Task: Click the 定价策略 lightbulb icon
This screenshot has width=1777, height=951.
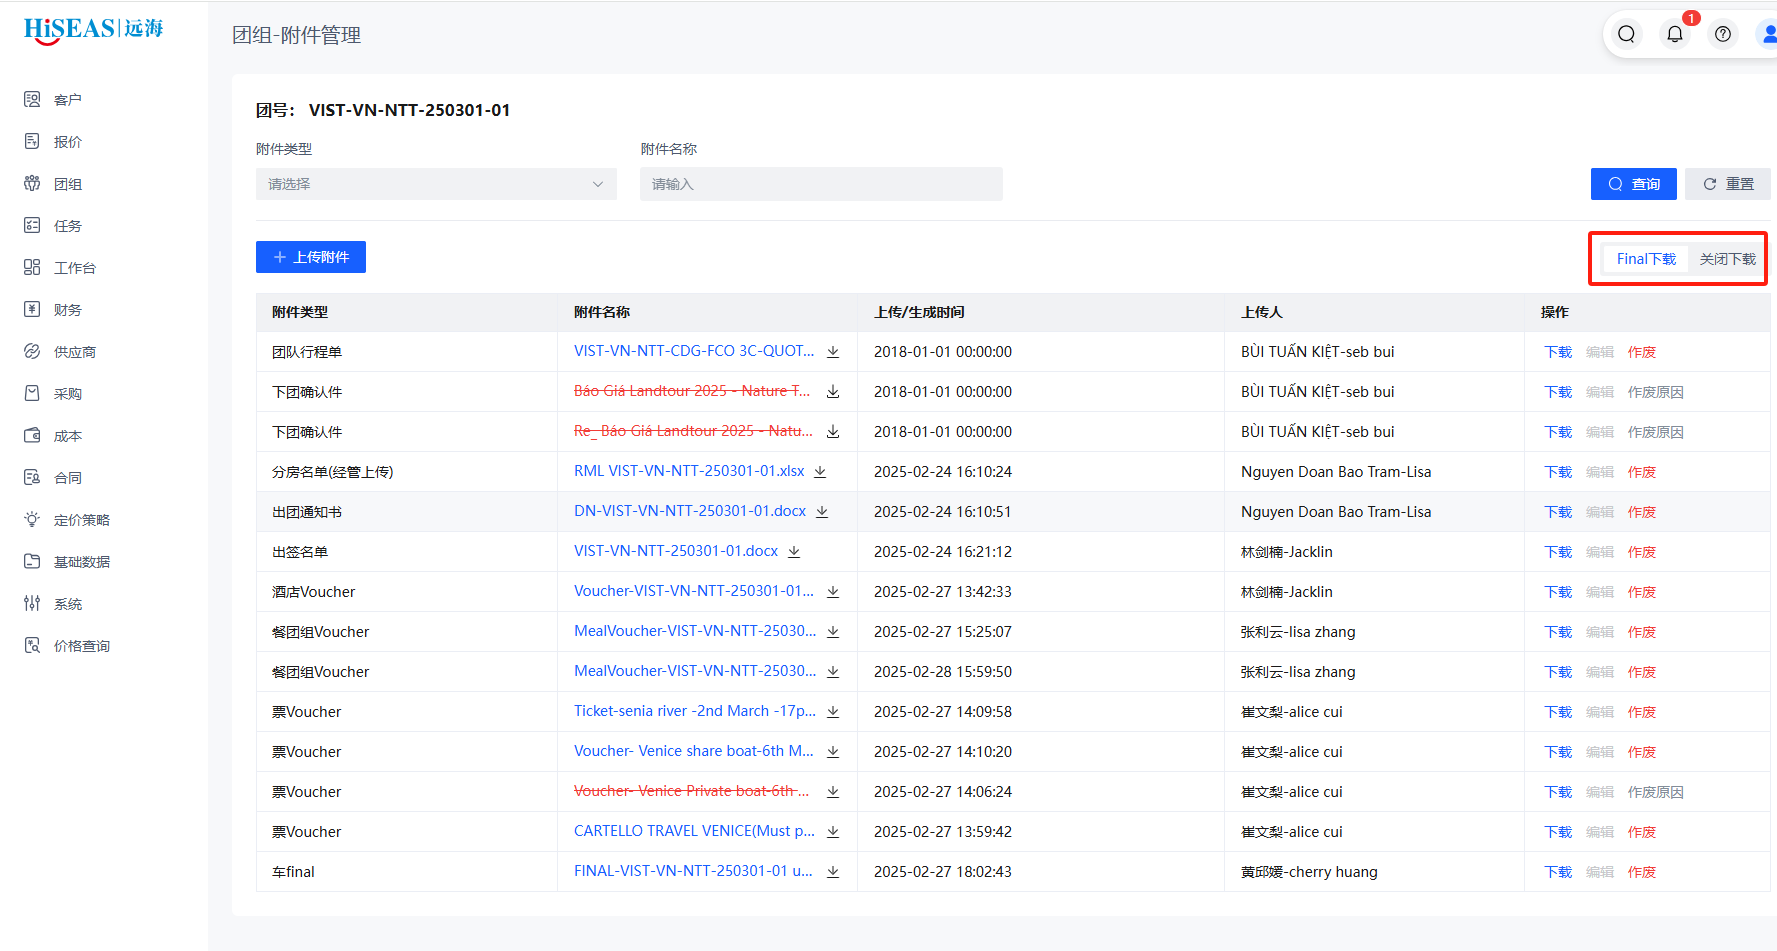Action: pyautogui.click(x=32, y=519)
